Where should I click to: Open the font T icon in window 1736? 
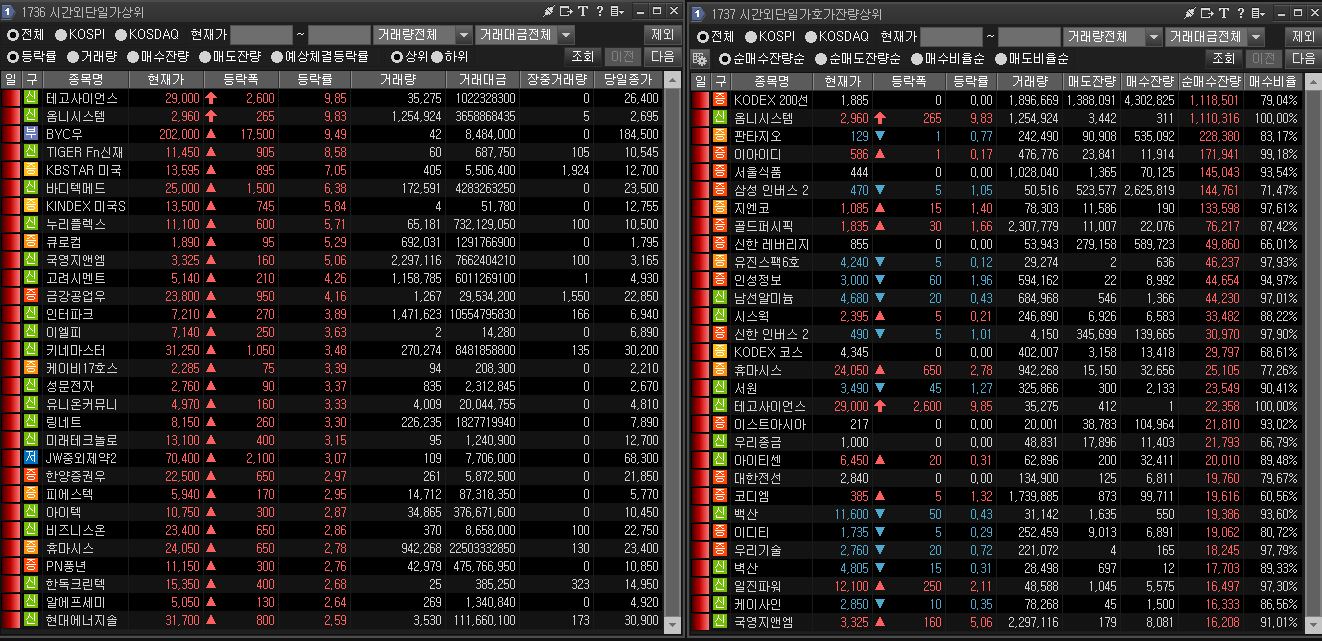pos(582,12)
